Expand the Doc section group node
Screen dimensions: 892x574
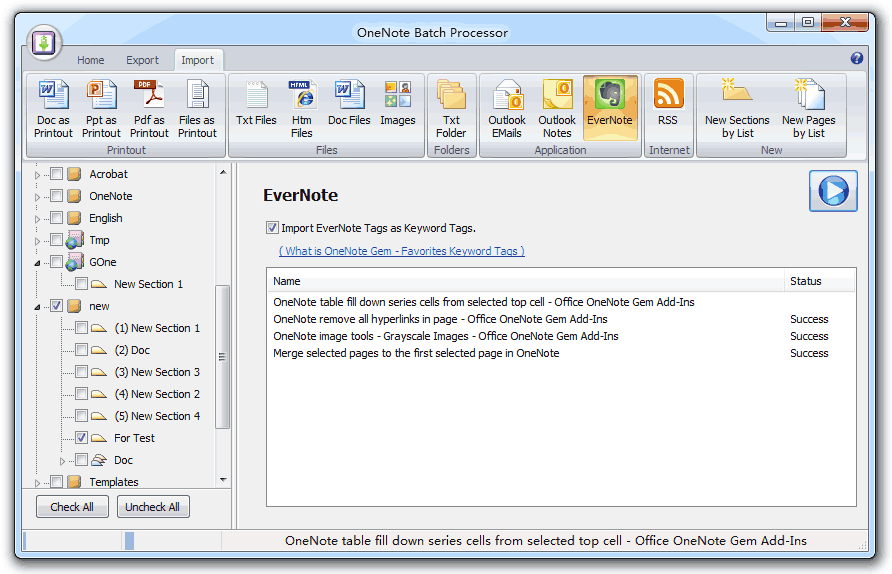tap(63, 461)
